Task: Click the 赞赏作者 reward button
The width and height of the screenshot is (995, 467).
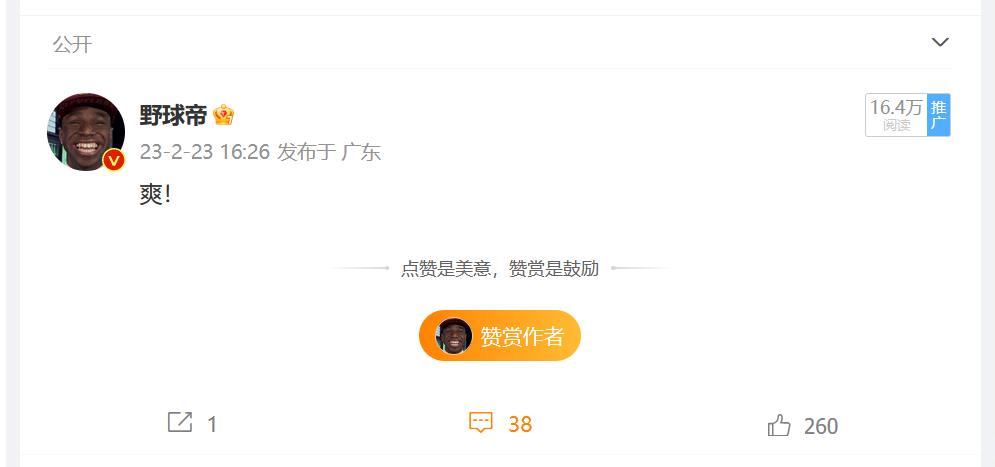Action: pyautogui.click(x=499, y=336)
